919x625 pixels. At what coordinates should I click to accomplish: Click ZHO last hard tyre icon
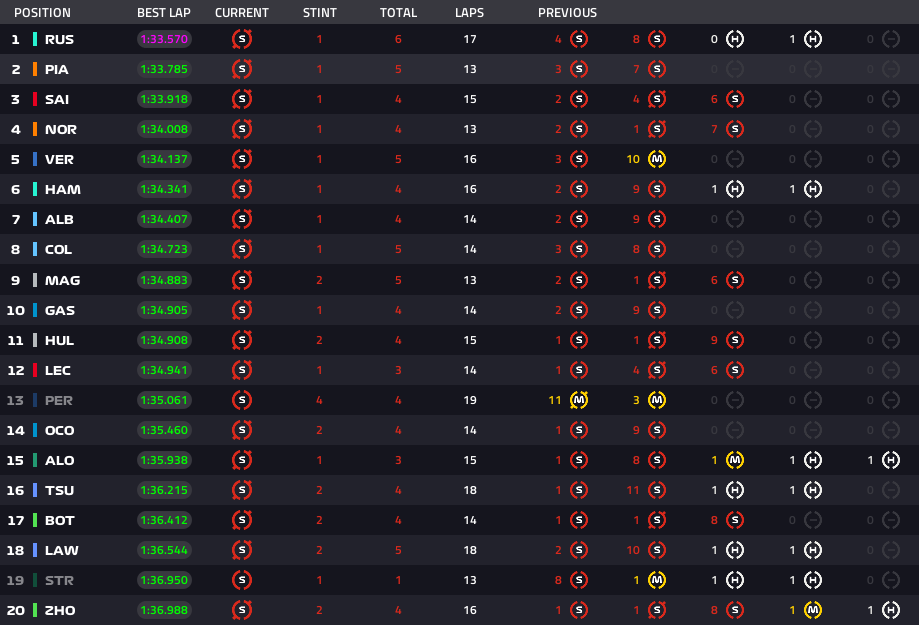click(x=890, y=610)
